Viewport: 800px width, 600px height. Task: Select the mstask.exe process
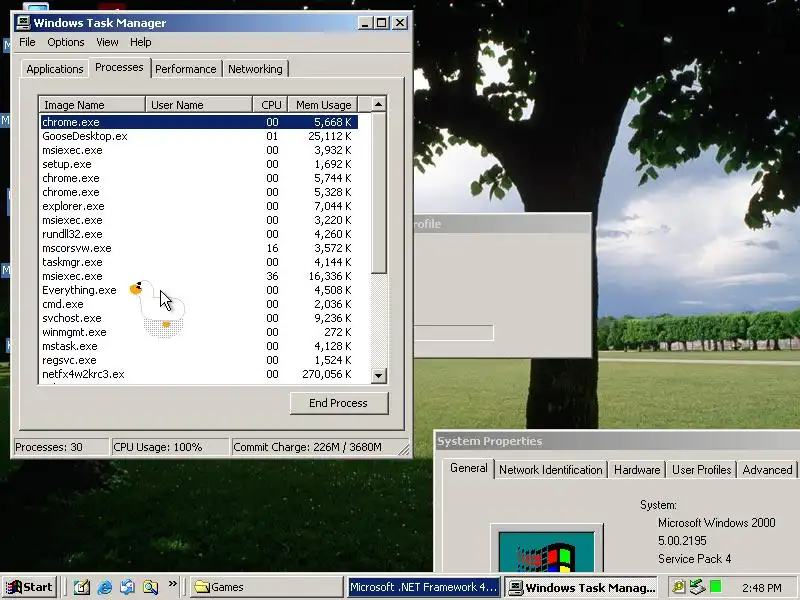tap(199, 346)
